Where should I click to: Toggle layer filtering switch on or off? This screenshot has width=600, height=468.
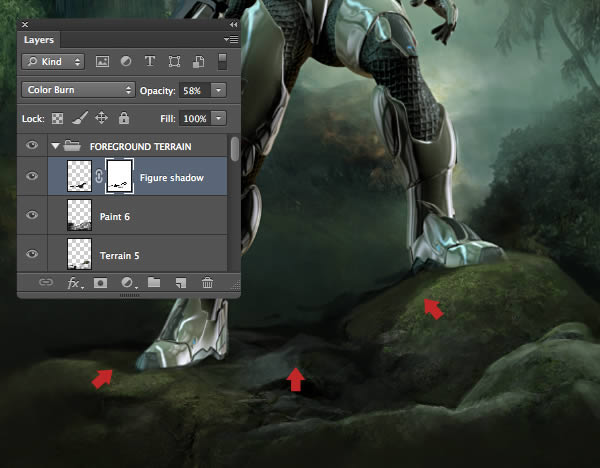click(x=222, y=62)
